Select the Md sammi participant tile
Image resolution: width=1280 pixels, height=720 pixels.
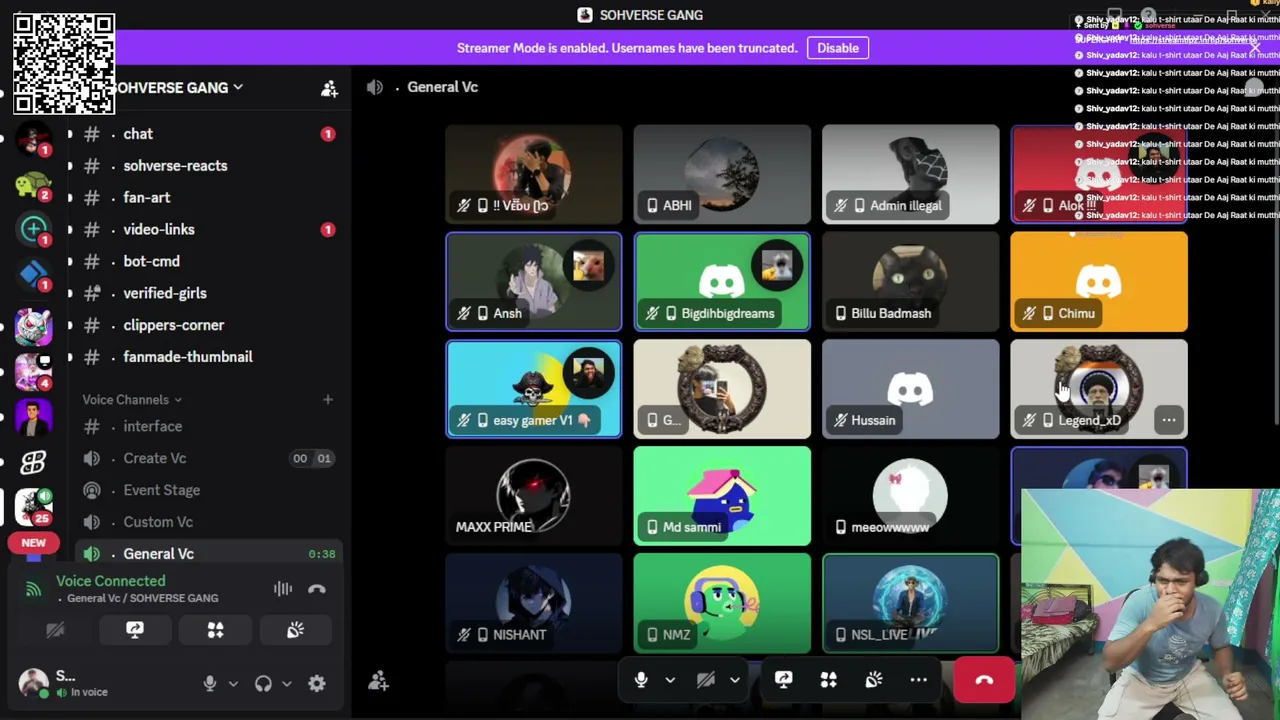[722, 496]
